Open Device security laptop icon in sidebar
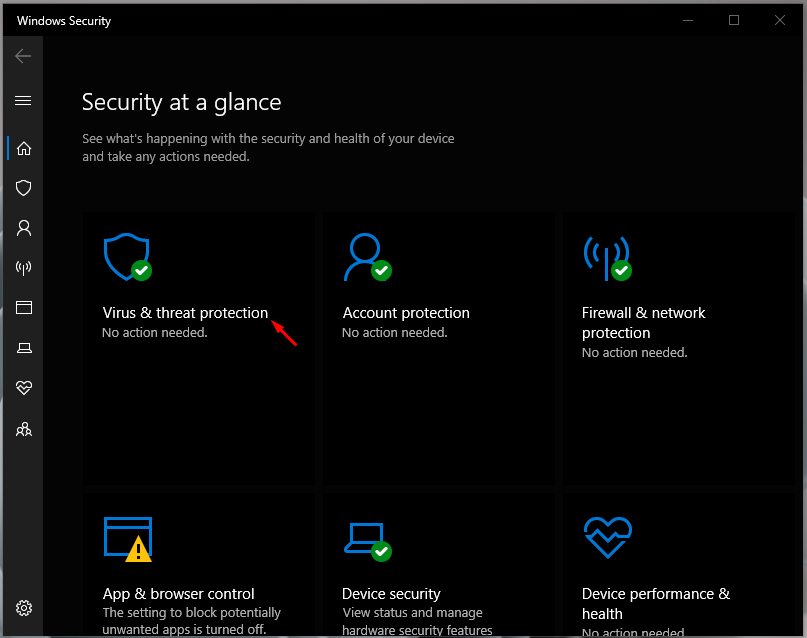This screenshot has width=807, height=638. click(24, 348)
